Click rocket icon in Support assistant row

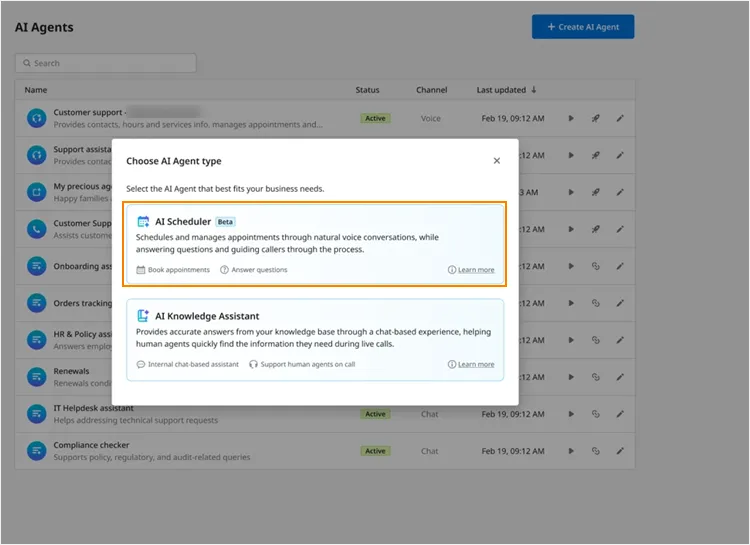(596, 155)
